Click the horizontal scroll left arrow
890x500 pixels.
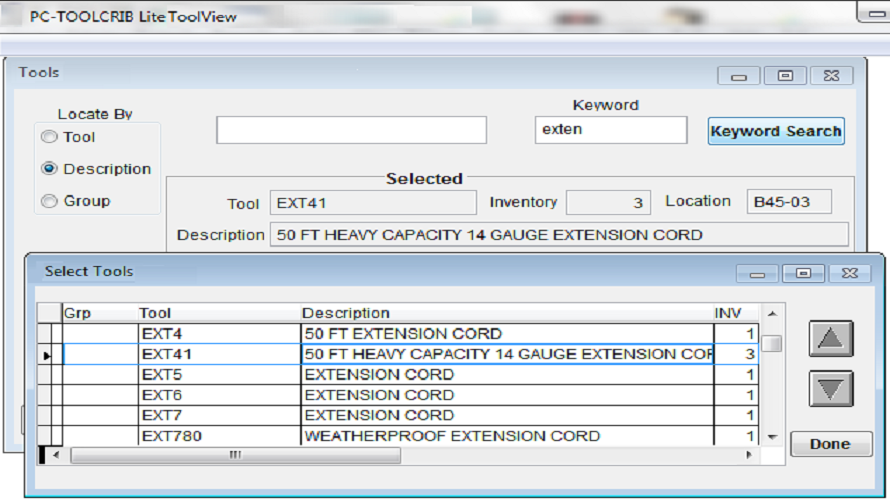56,455
